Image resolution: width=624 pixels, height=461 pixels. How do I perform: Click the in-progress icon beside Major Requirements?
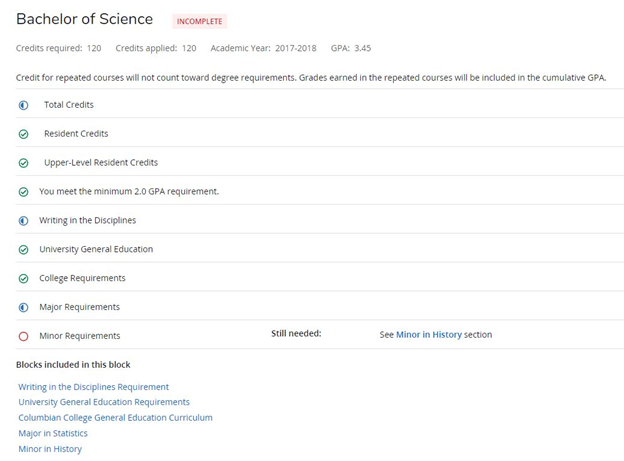pos(23,307)
